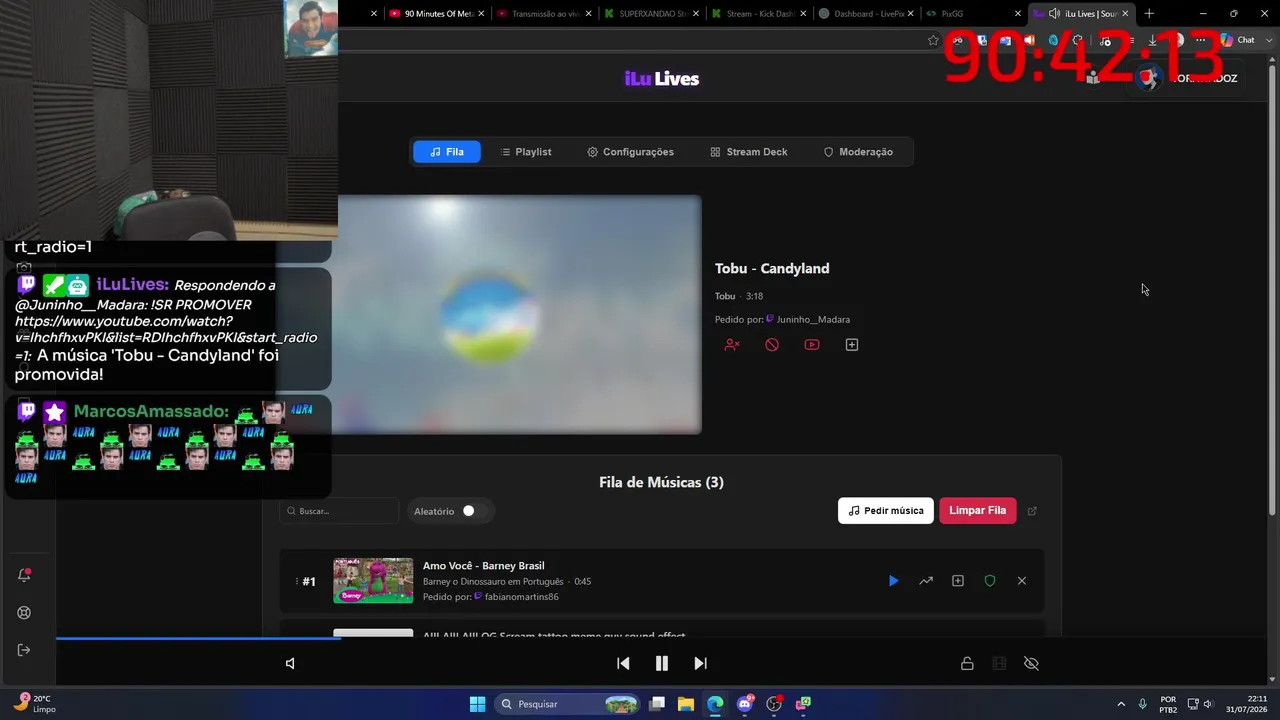Add Amo Você - Barney Brasil to playlist
1280x720 pixels.
tap(958, 581)
